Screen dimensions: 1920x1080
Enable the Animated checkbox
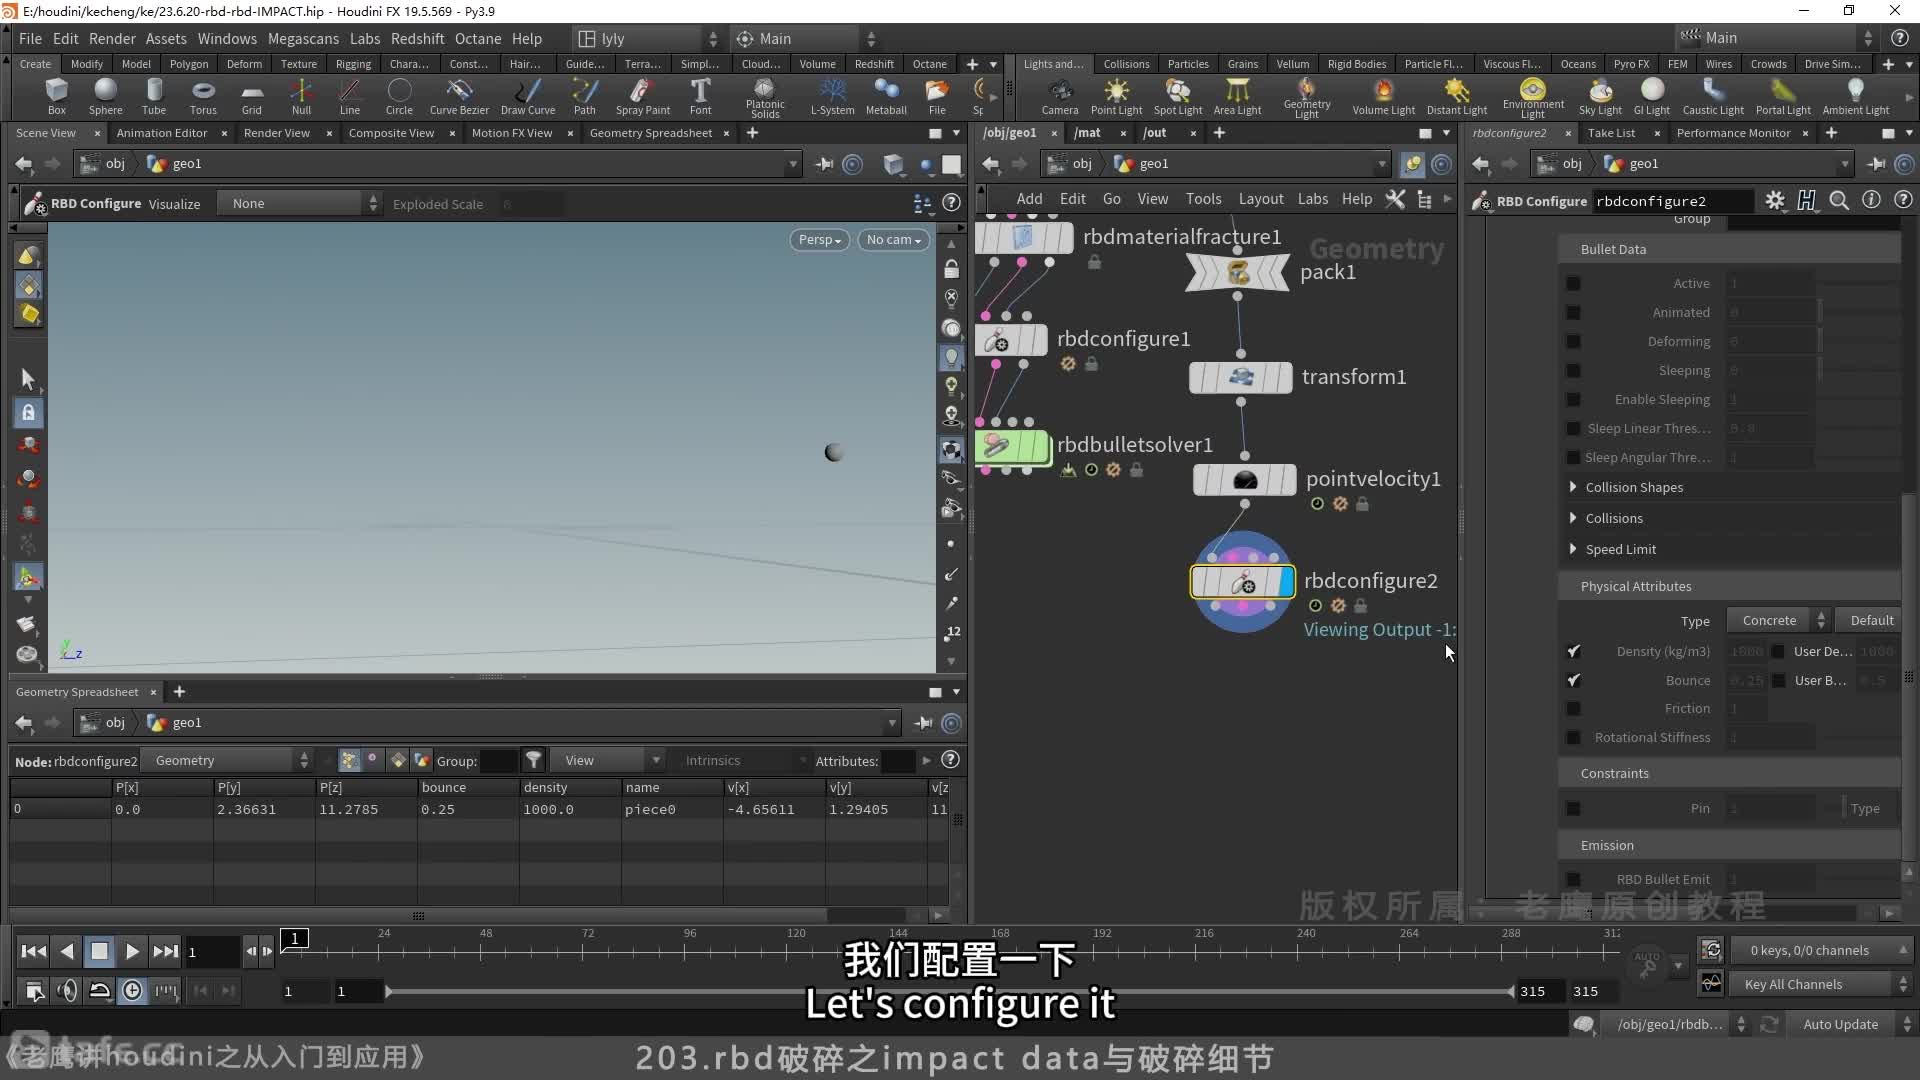pyautogui.click(x=1573, y=313)
